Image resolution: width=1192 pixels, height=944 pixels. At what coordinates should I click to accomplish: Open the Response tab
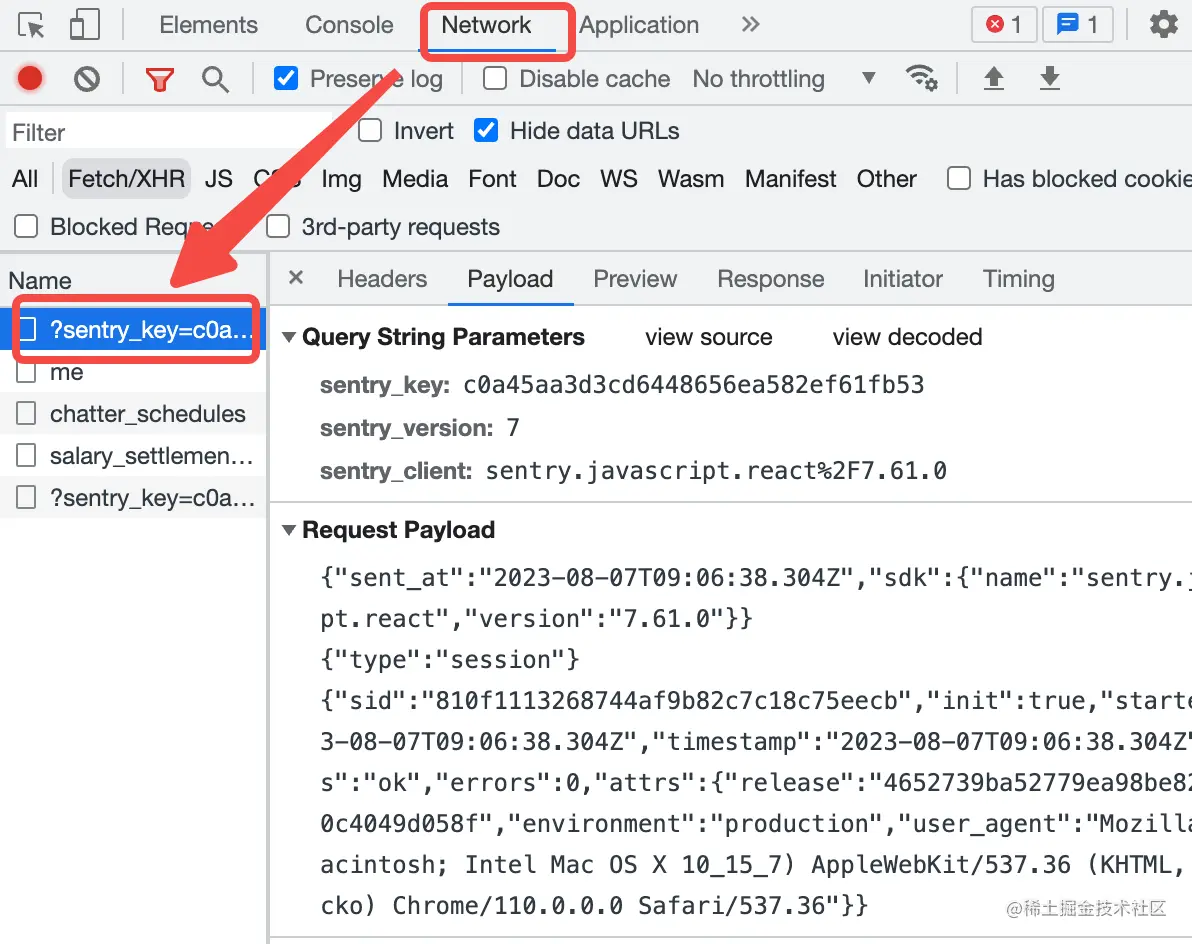tap(770, 279)
